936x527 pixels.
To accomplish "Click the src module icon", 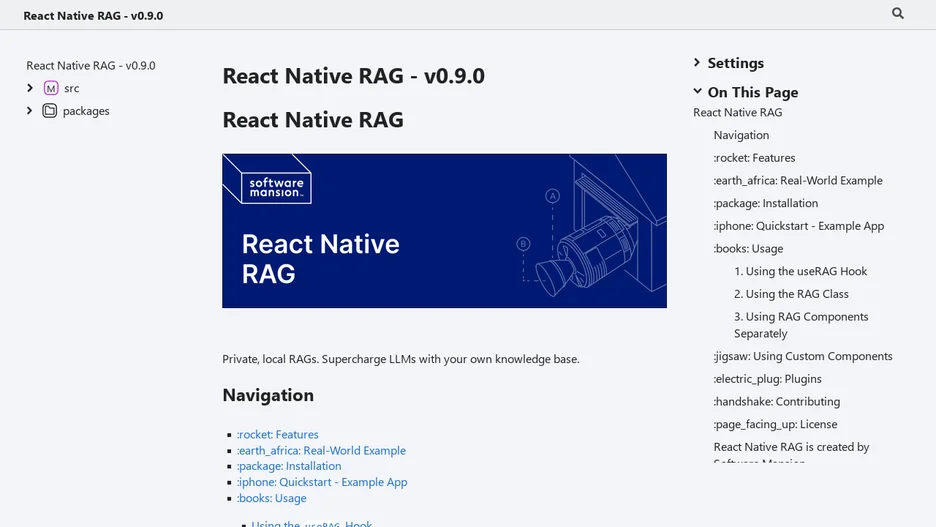I will [51, 88].
